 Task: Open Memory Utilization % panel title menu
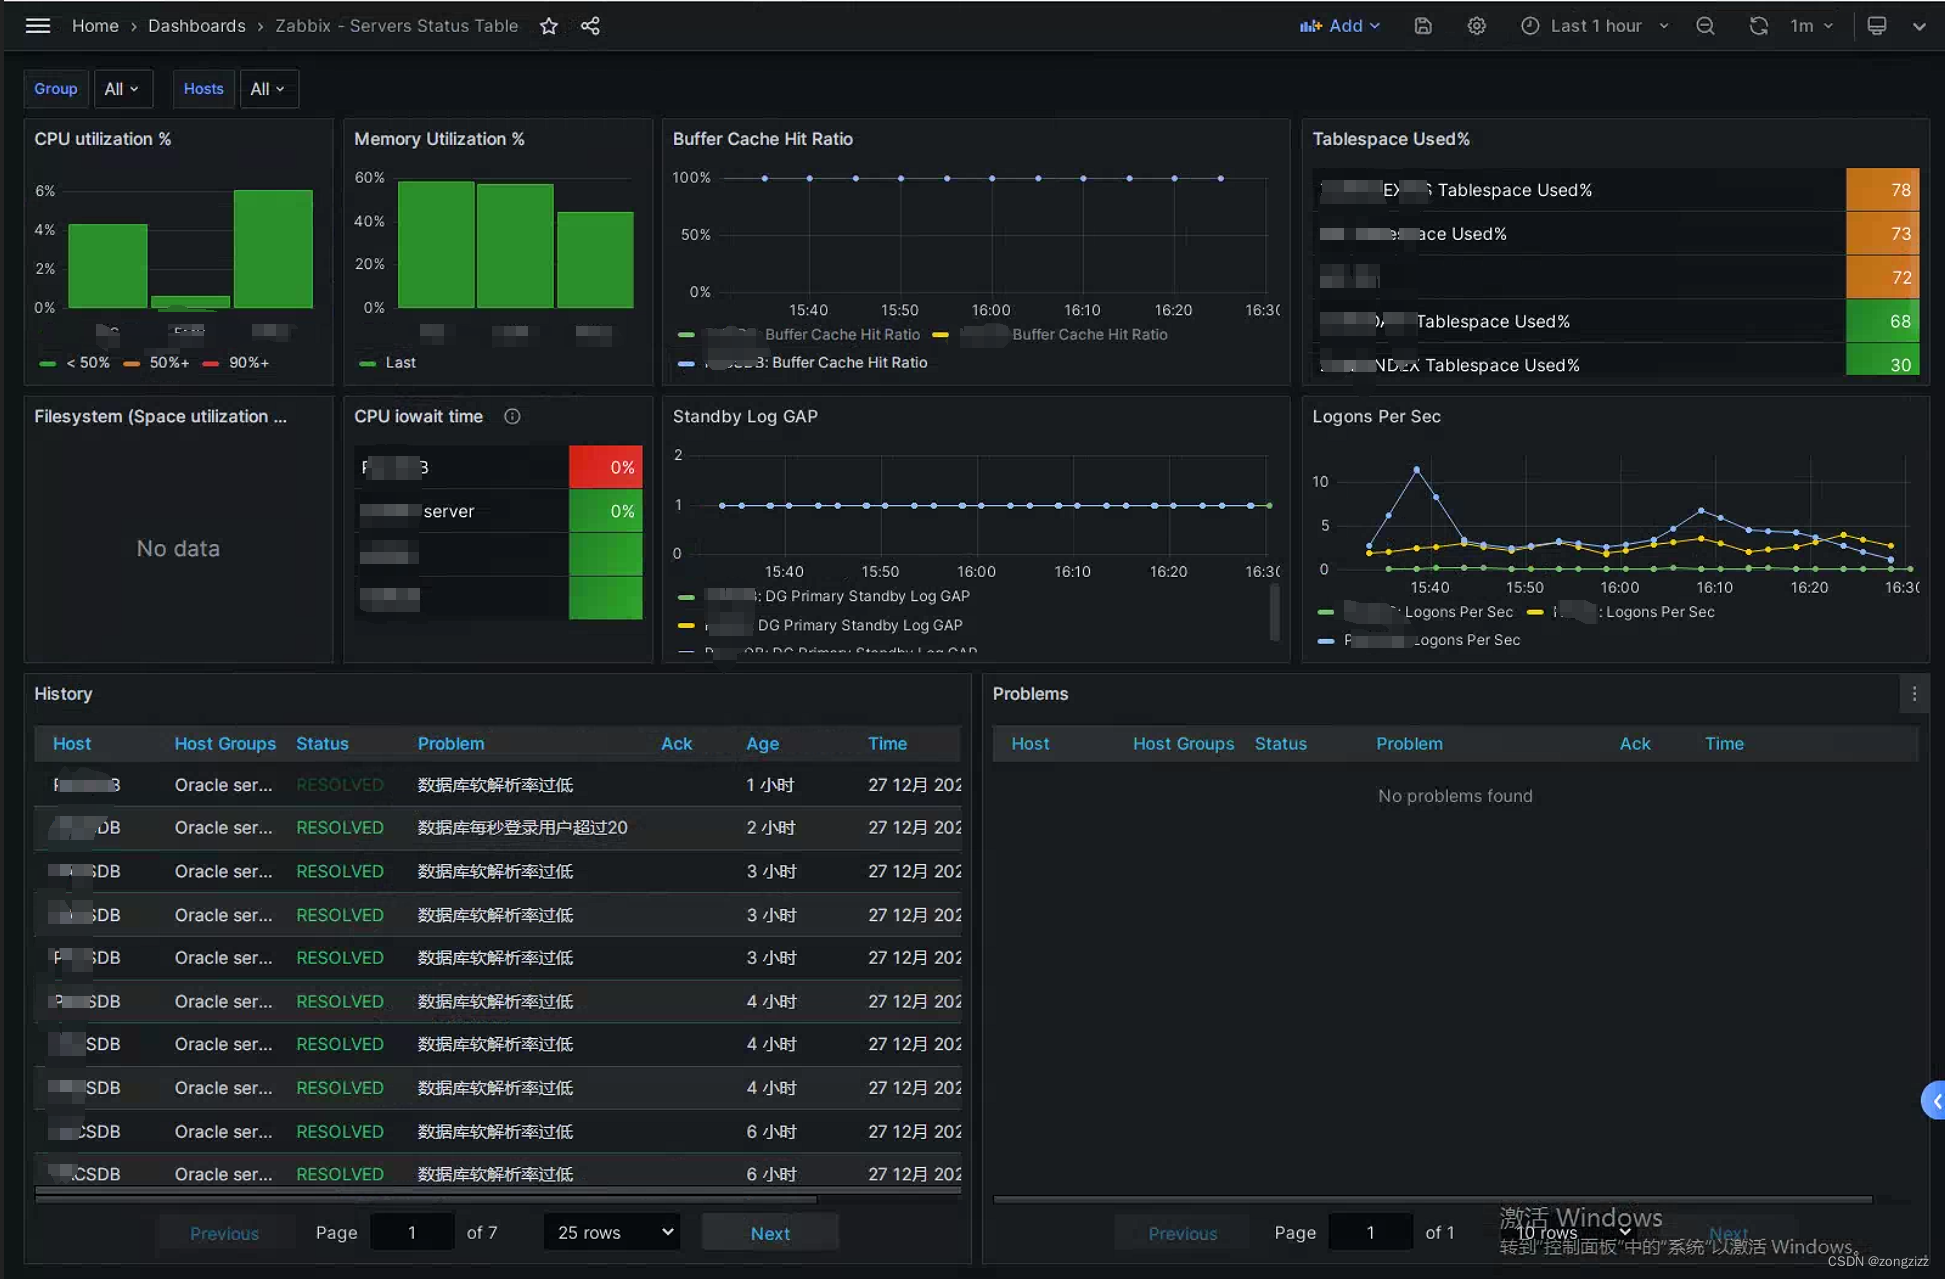(x=439, y=139)
